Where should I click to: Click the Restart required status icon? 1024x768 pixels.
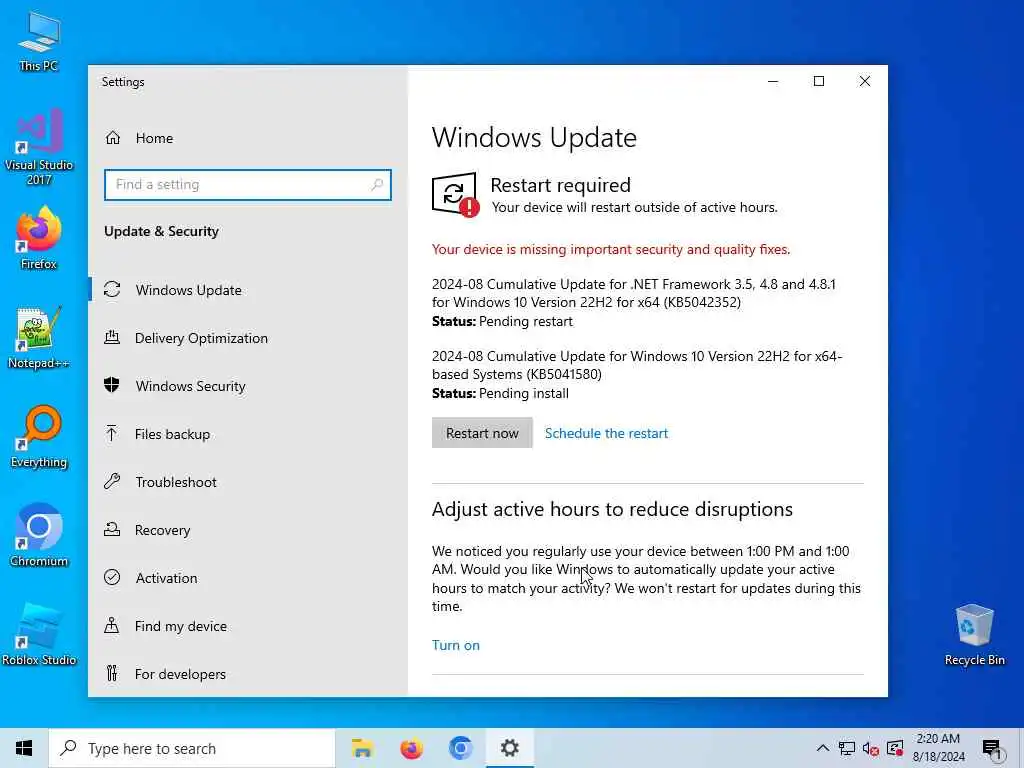[455, 194]
